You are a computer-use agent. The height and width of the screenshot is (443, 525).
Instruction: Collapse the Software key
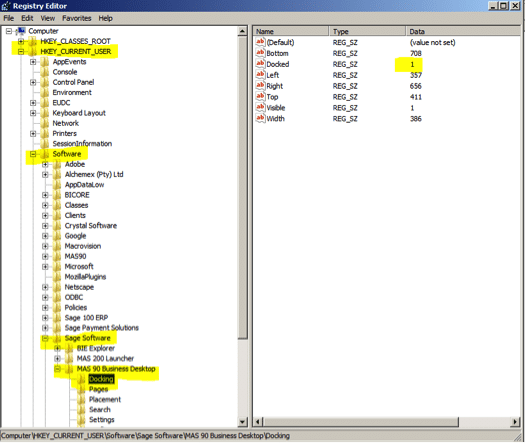click(x=33, y=154)
